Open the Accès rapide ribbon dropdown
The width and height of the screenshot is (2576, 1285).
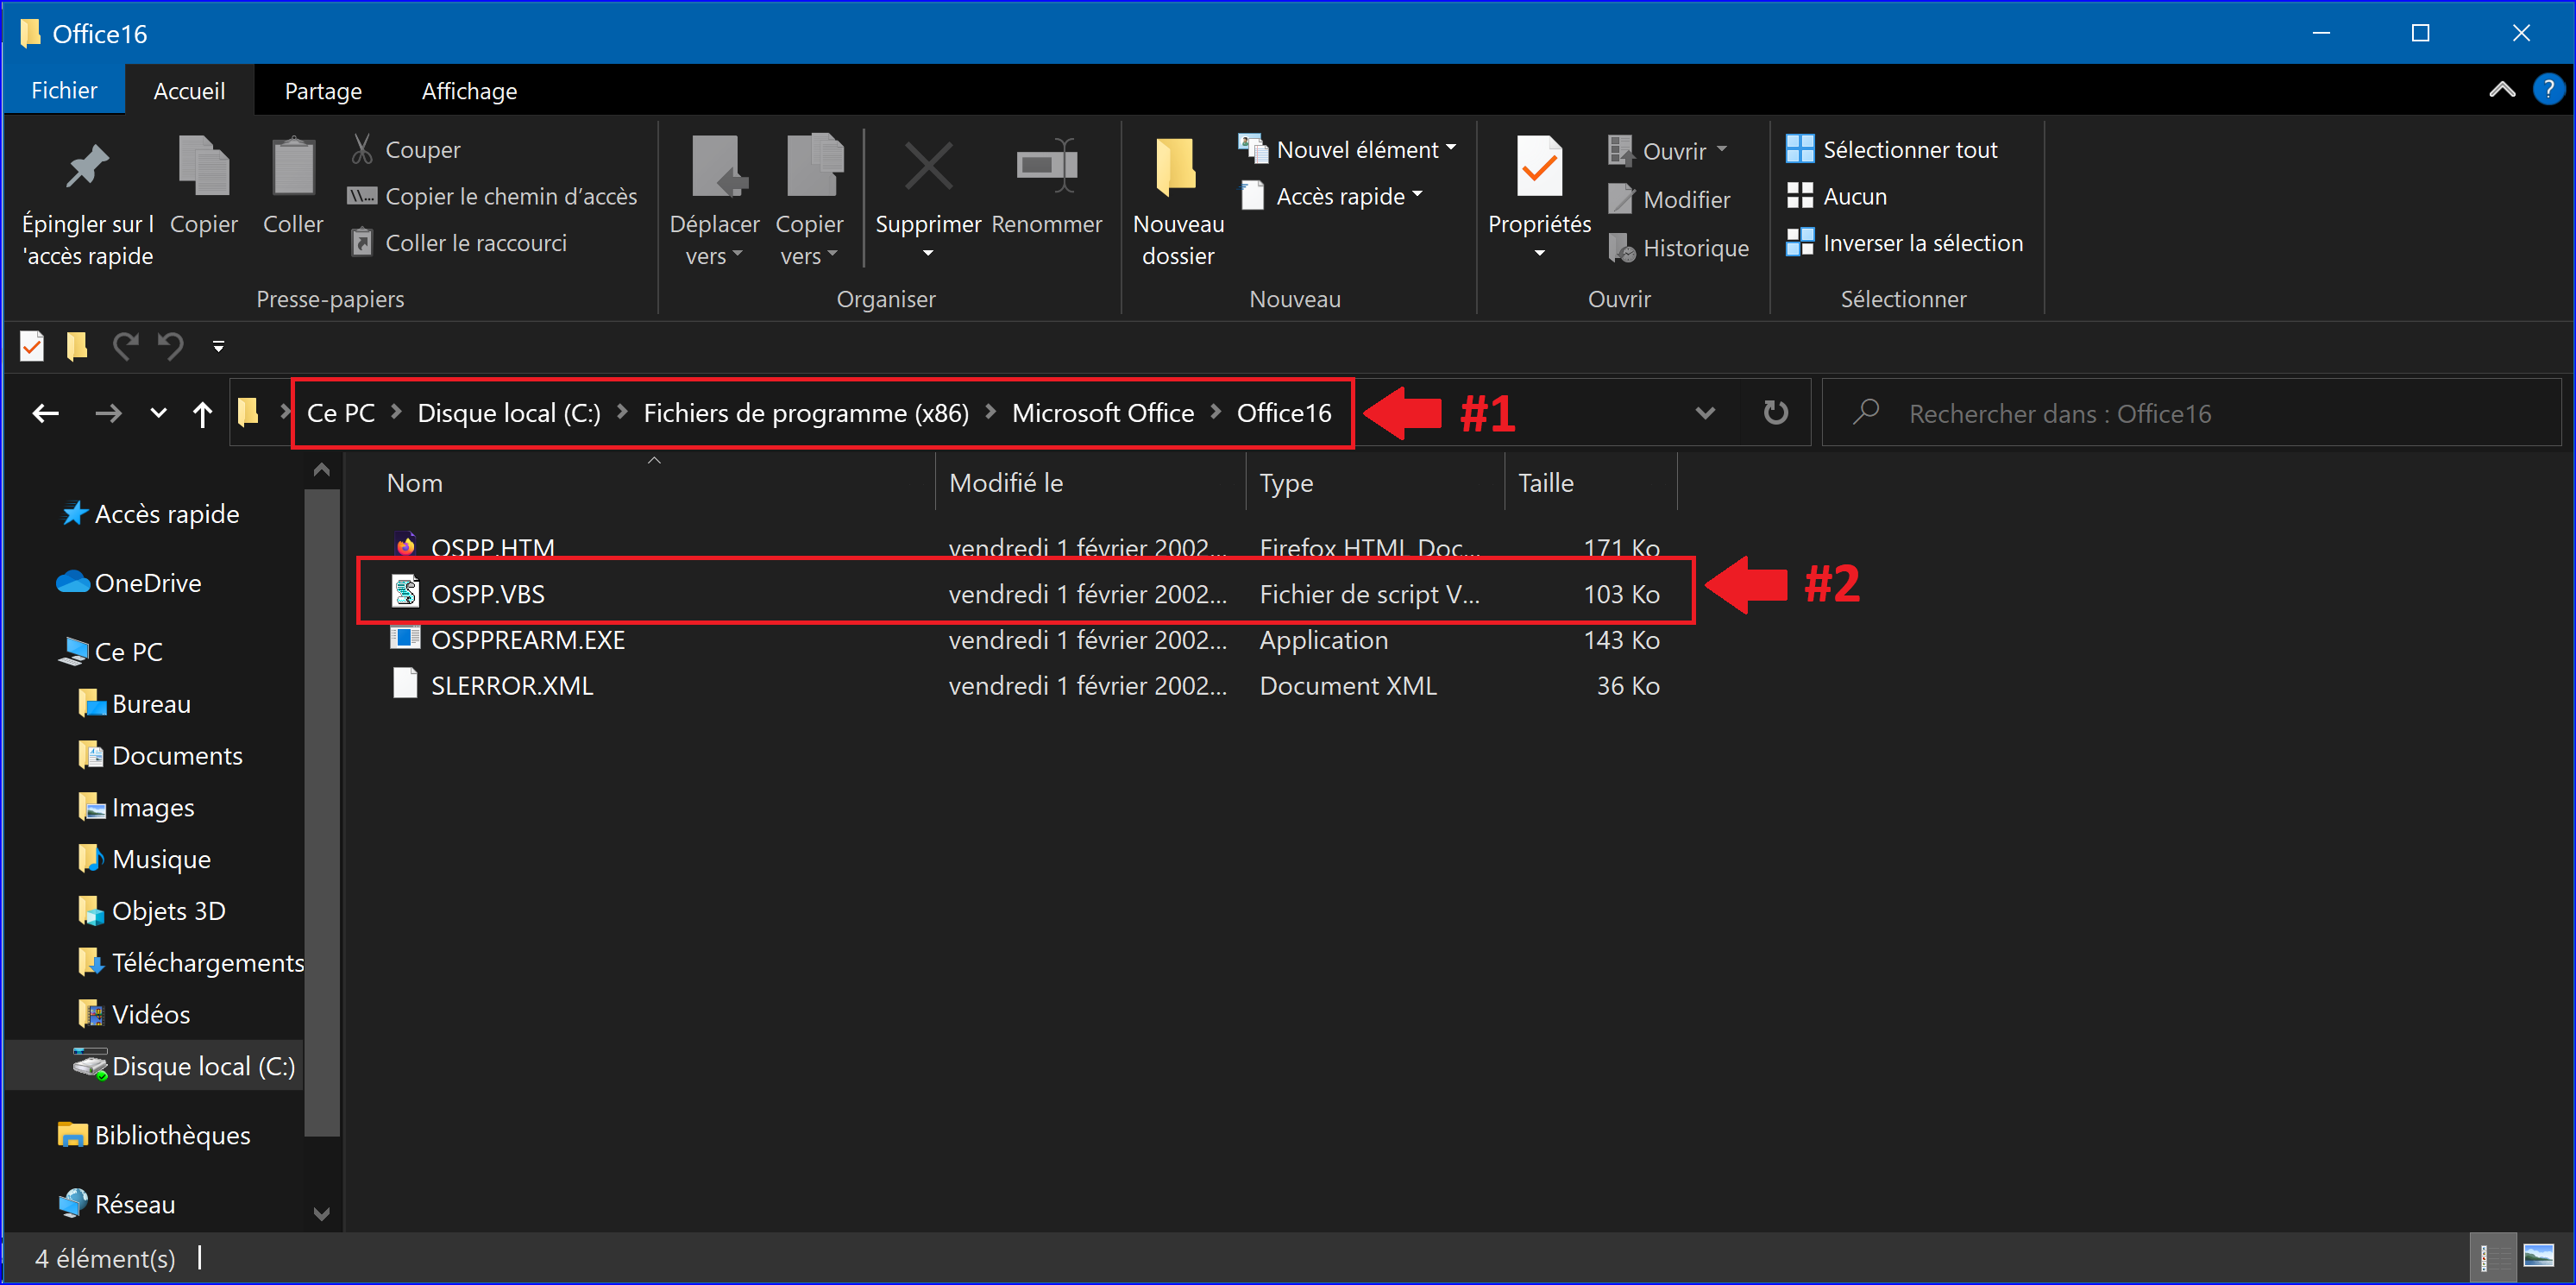tap(1331, 196)
